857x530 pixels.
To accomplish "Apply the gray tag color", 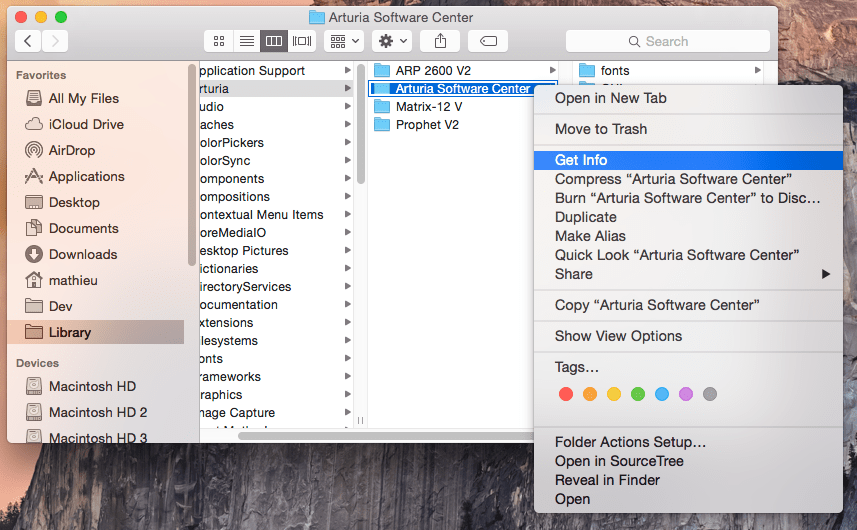I will pyautogui.click(x=710, y=394).
